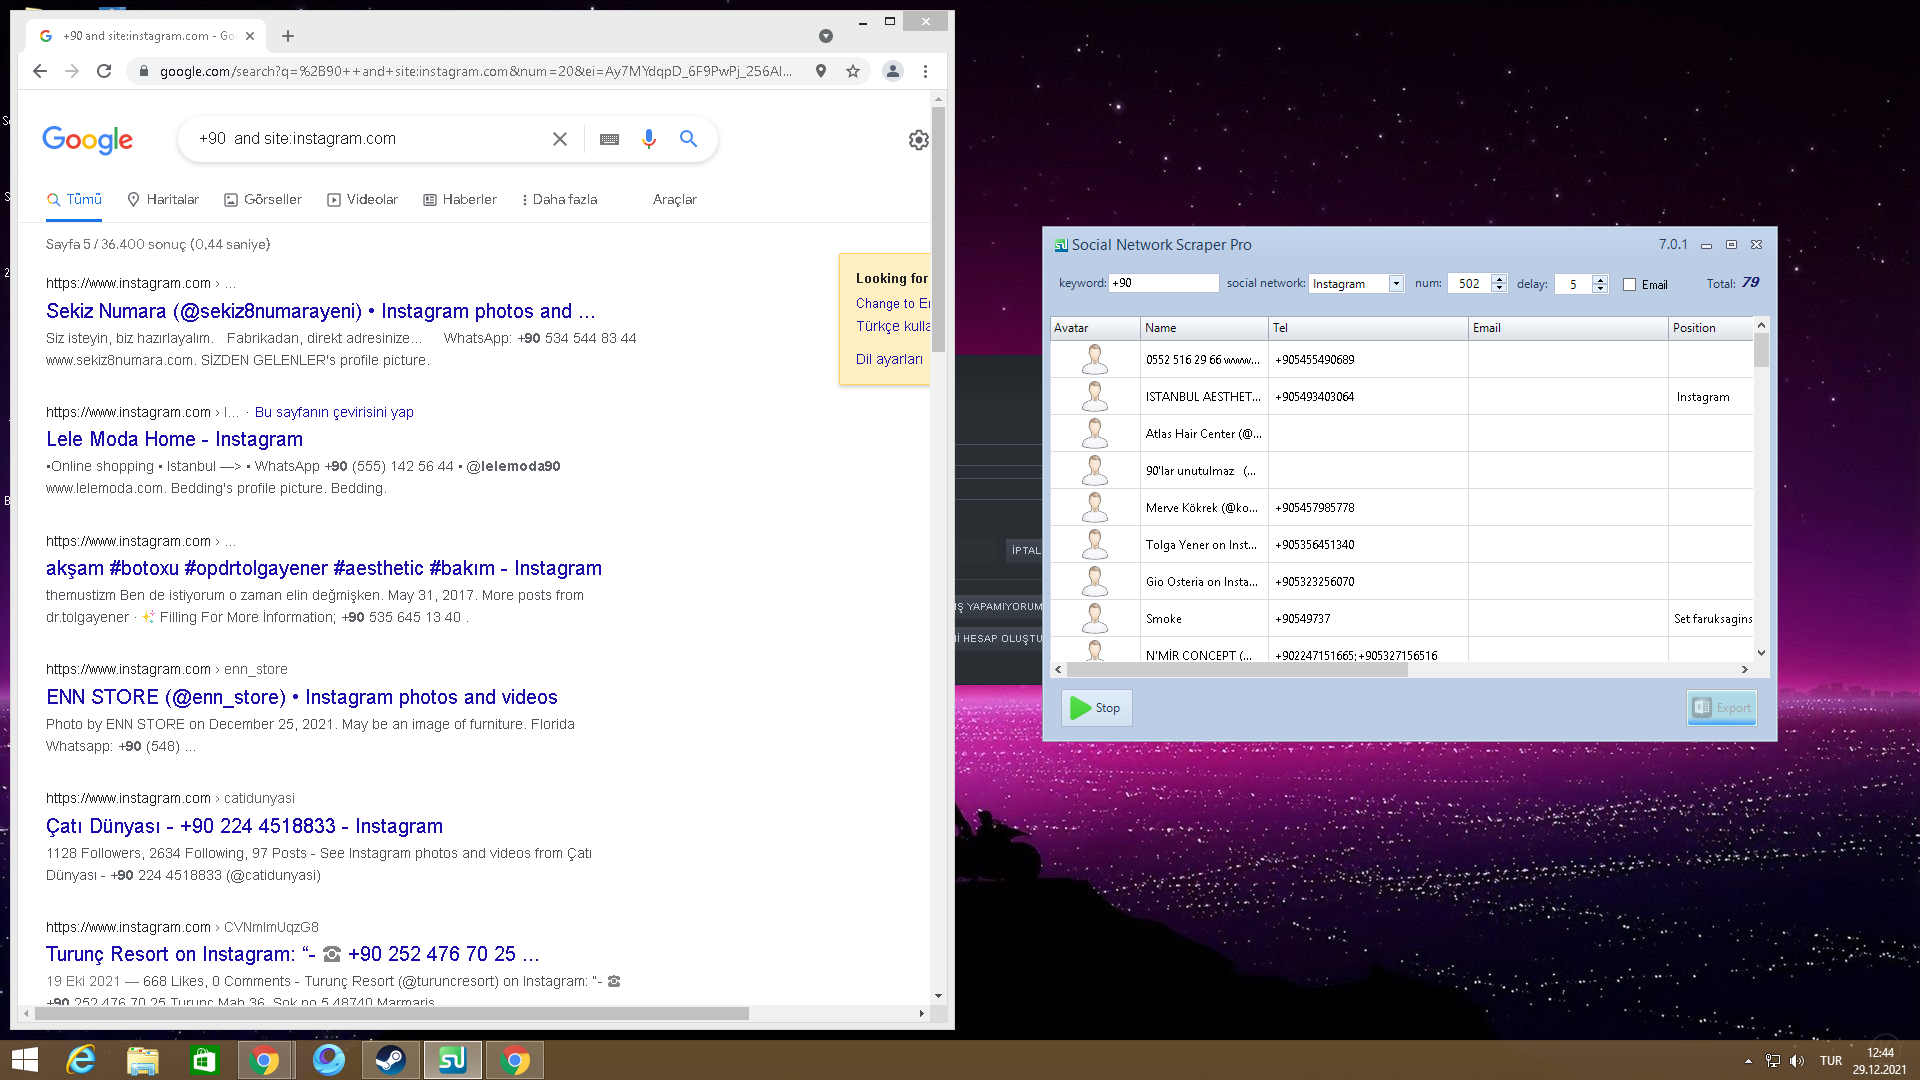Click volume icon in system tray
Viewport: 1920px width, 1080px height.
1797,1061
